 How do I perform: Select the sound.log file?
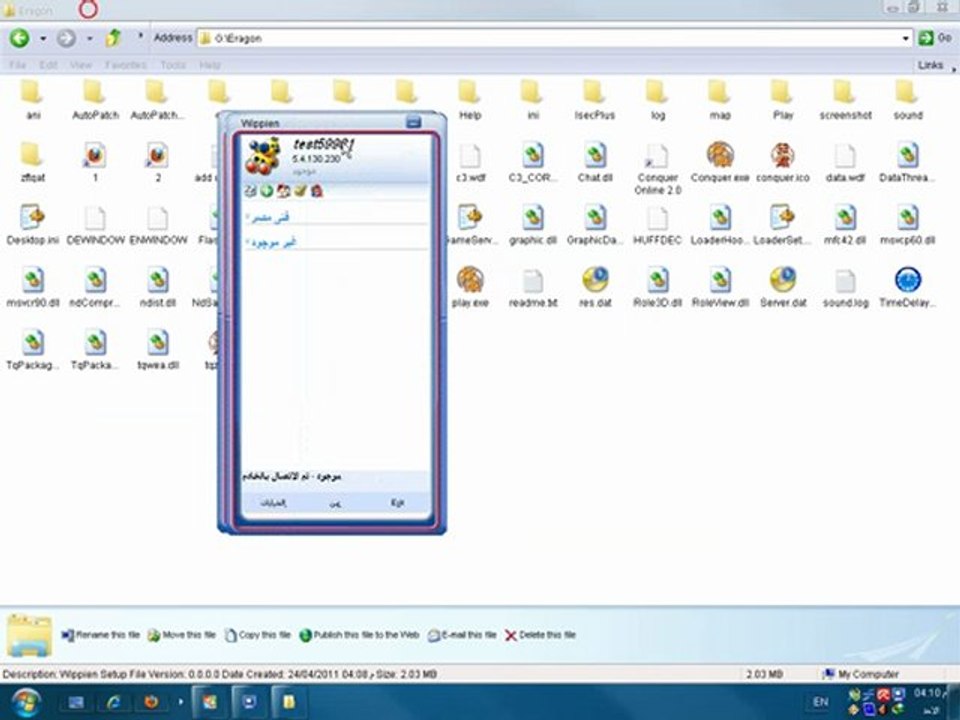(x=845, y=287)
